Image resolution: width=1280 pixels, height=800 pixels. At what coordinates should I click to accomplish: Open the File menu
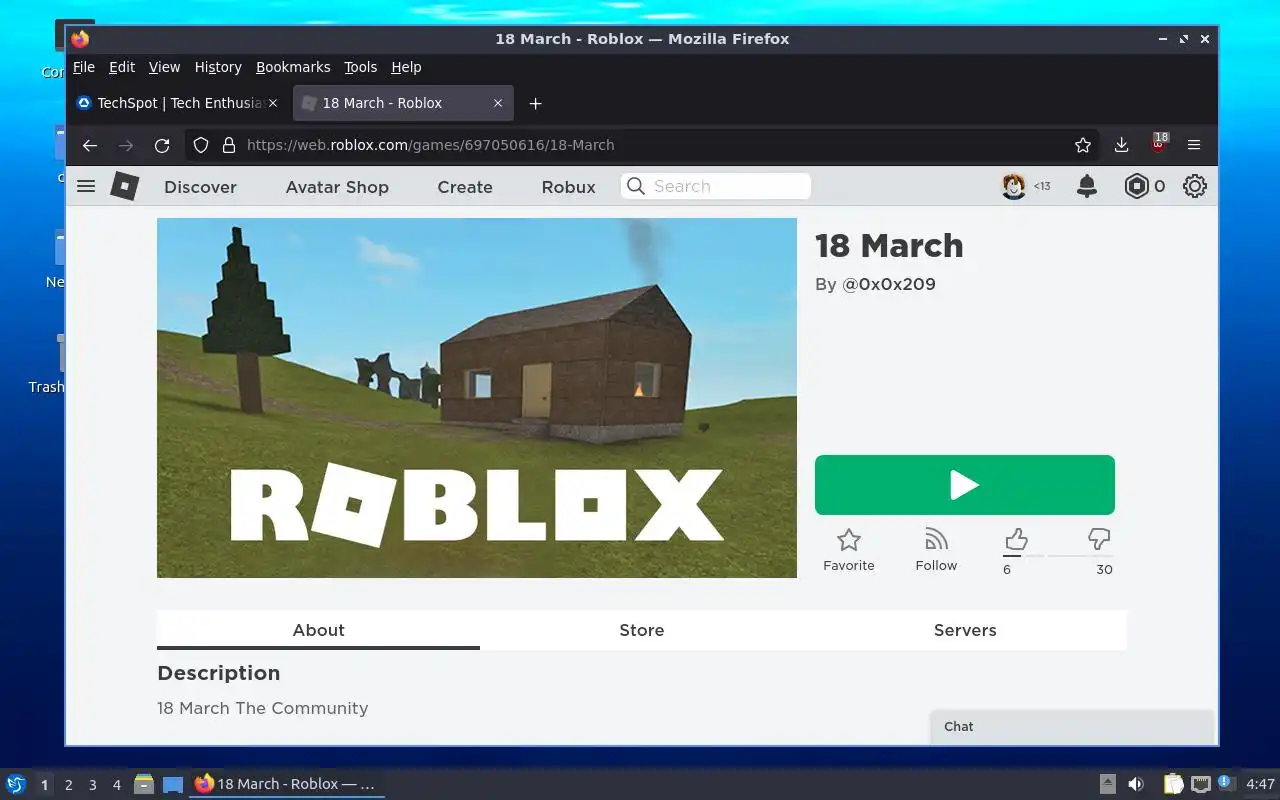tap(84, 67)
